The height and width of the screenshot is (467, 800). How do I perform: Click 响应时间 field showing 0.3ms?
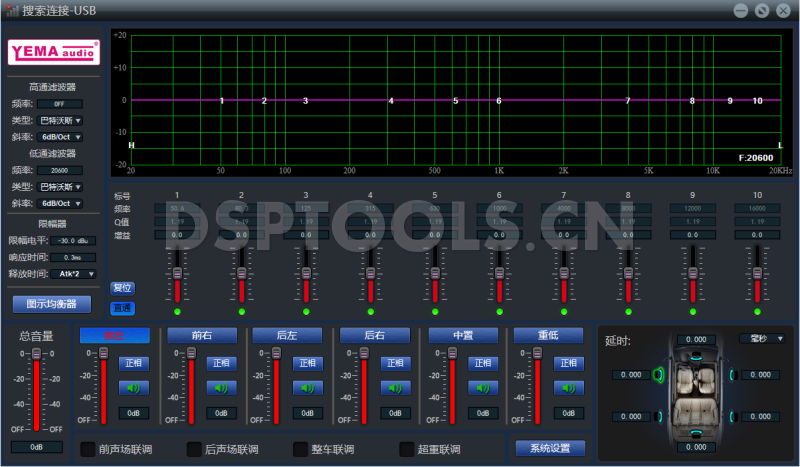(73, 258)
